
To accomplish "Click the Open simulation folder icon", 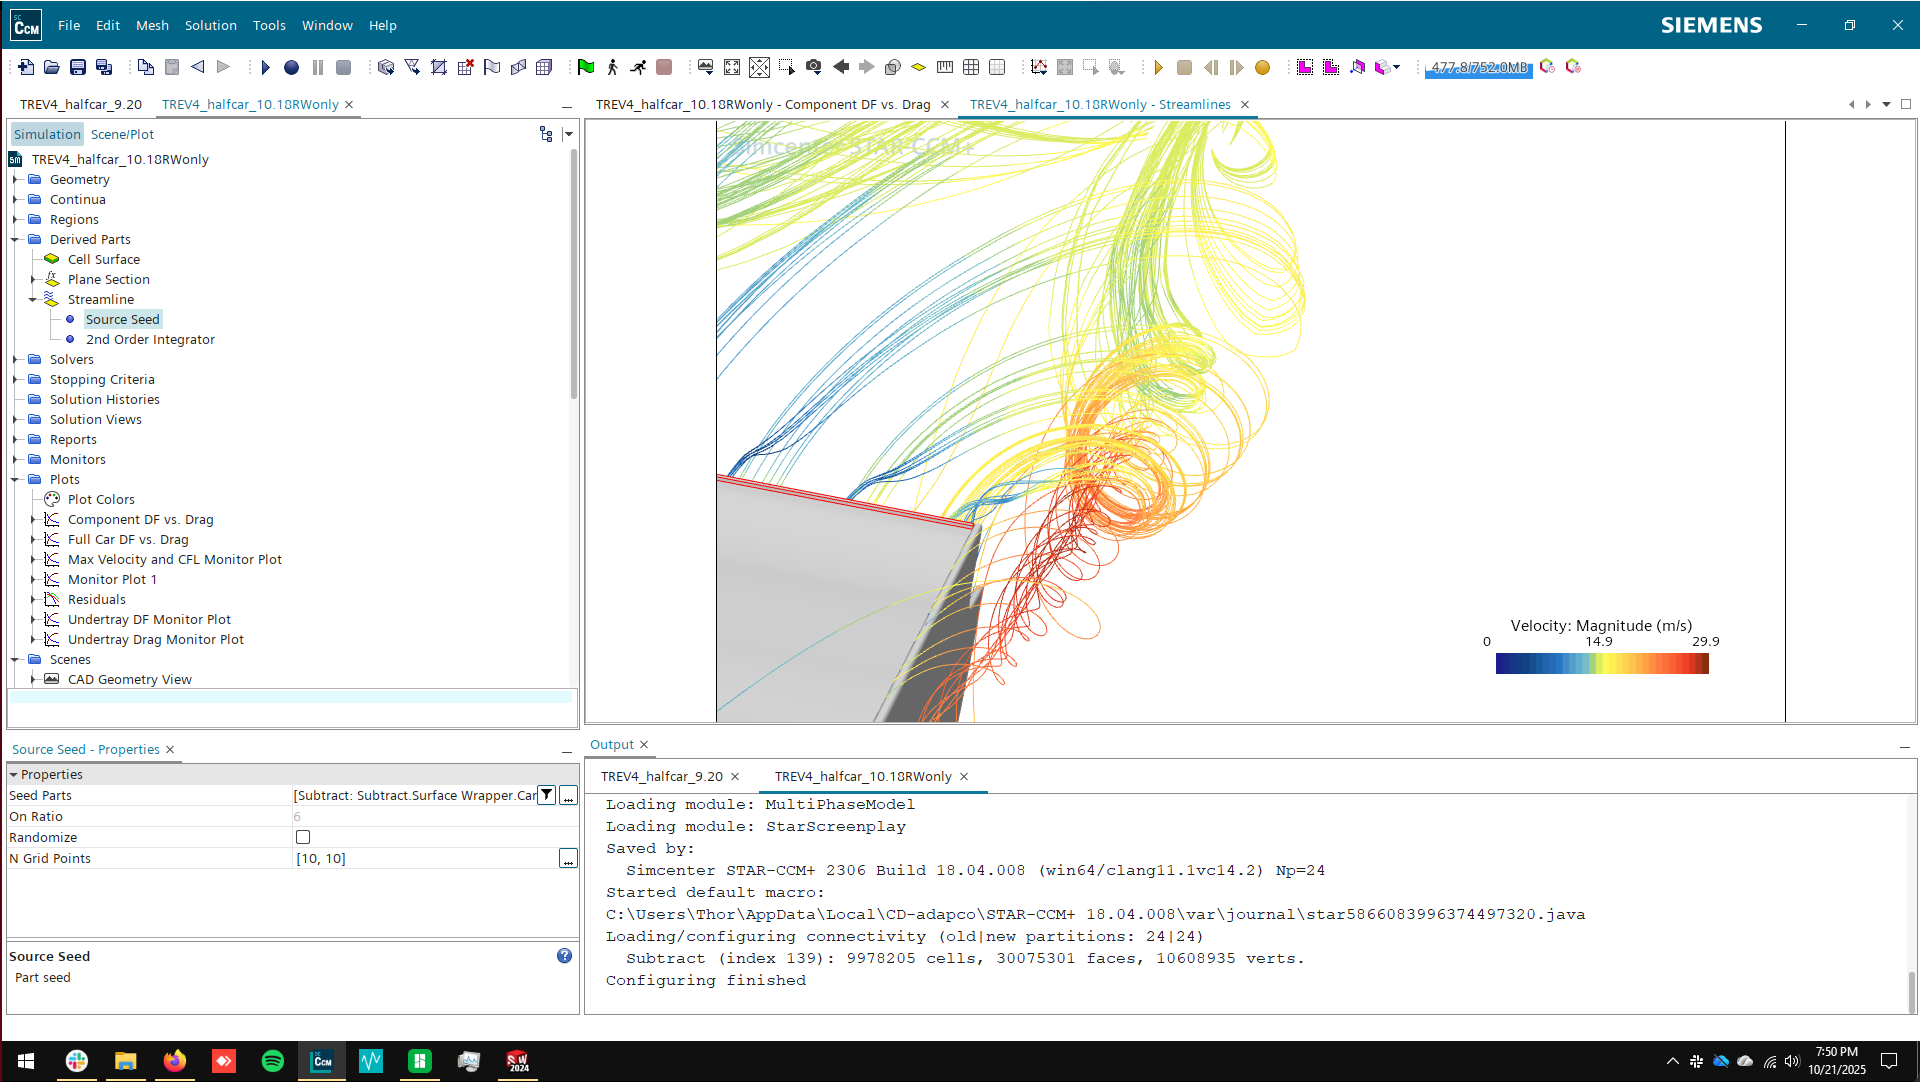I will coord(52,67).
